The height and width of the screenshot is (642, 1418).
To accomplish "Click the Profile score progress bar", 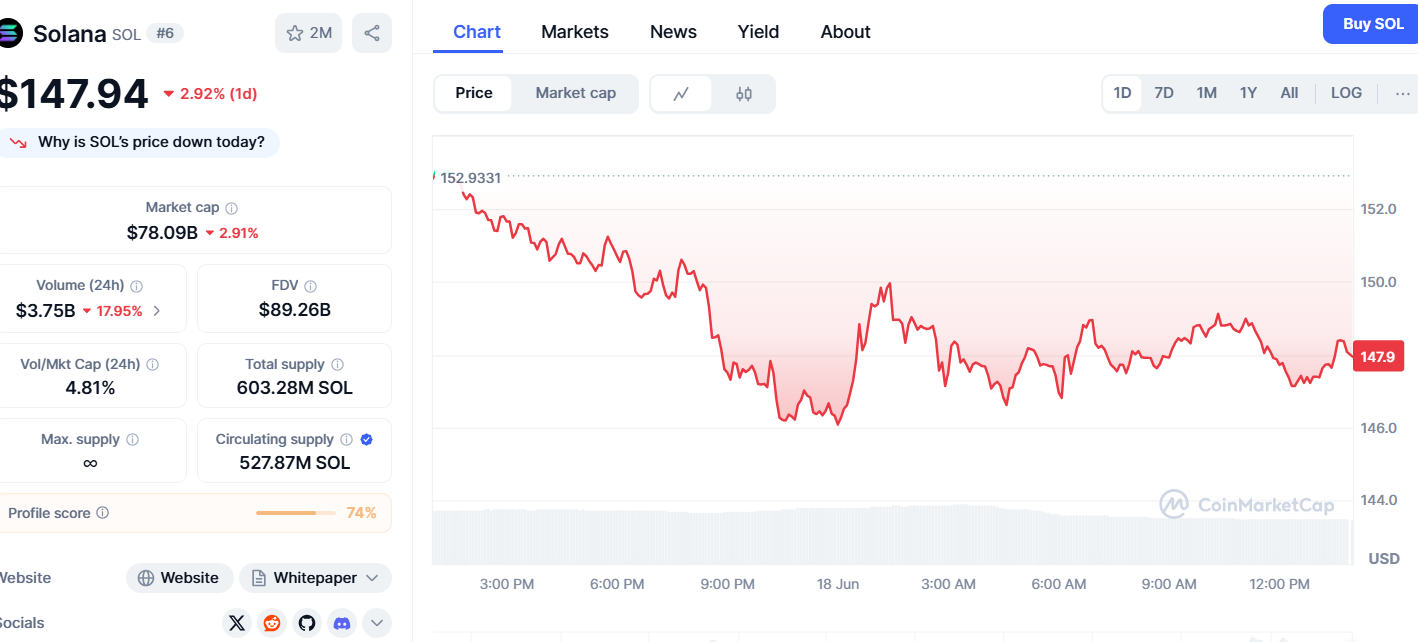I will point(296,513).
